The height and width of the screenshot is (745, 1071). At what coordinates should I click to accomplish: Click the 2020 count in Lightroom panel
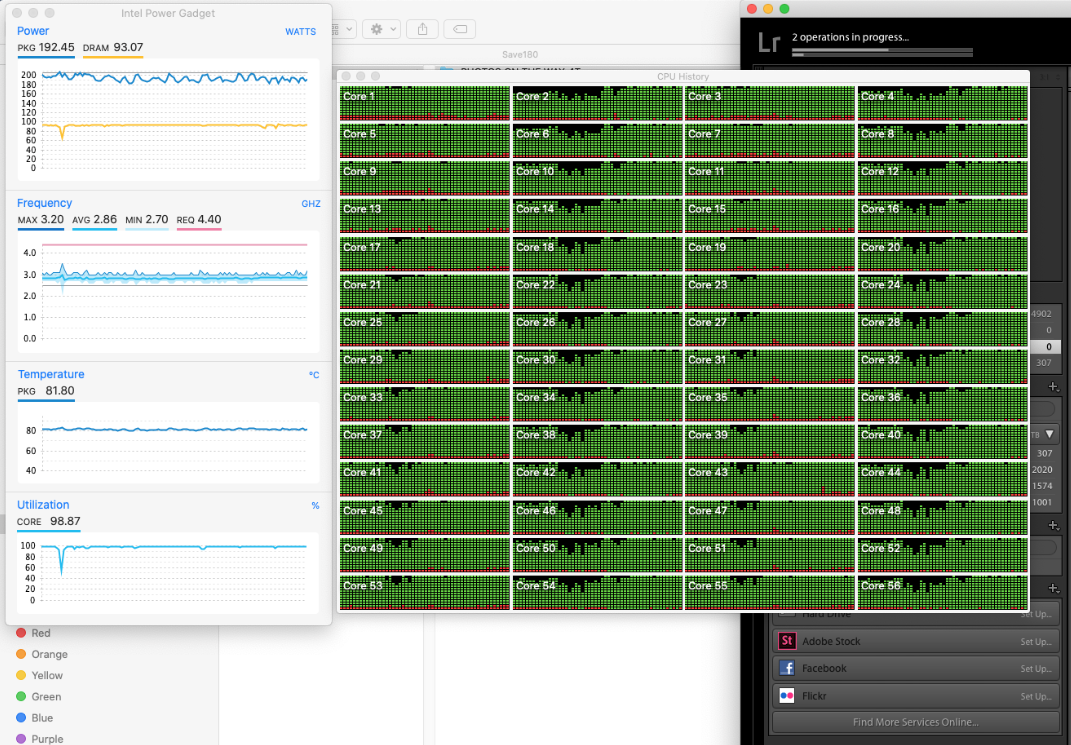pos(1042,470)
